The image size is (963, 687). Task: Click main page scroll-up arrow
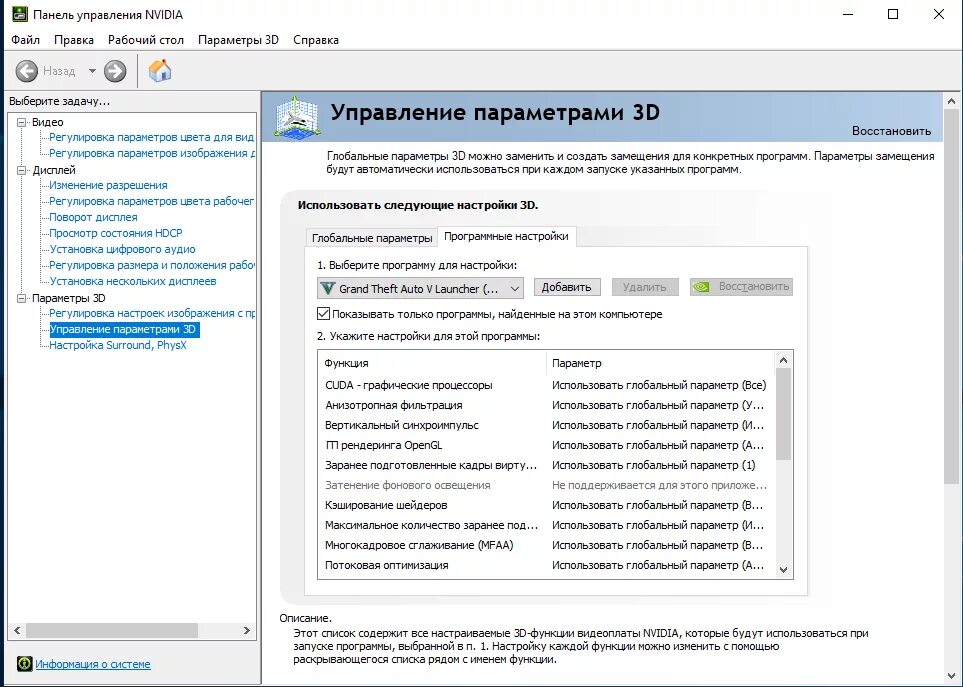click(x=951, y=101)
